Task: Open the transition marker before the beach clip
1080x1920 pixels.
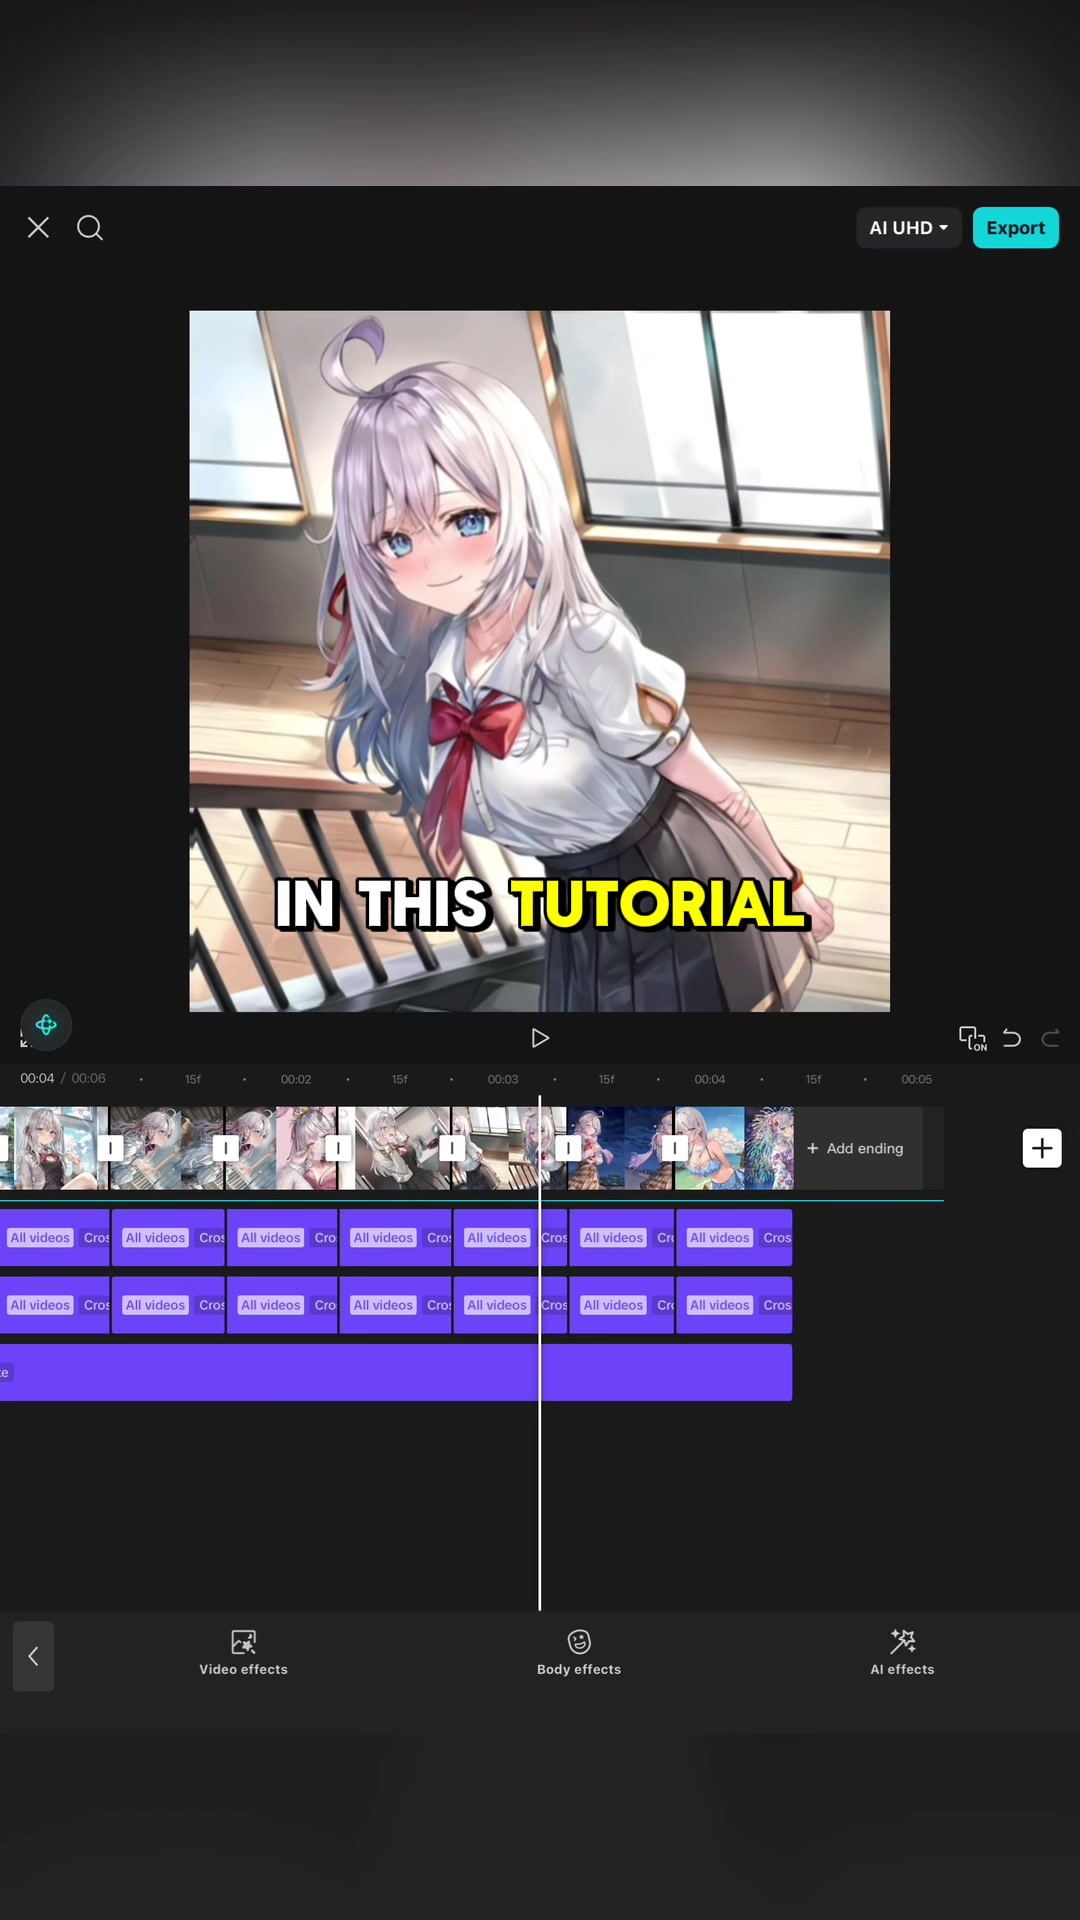Action: (675, 1148)
